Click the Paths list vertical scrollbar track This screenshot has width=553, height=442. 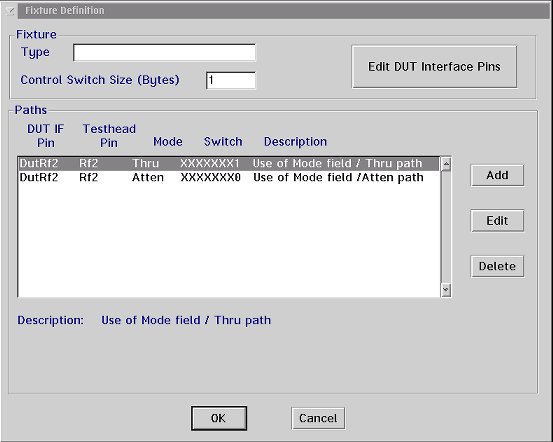tap(446, 227)
